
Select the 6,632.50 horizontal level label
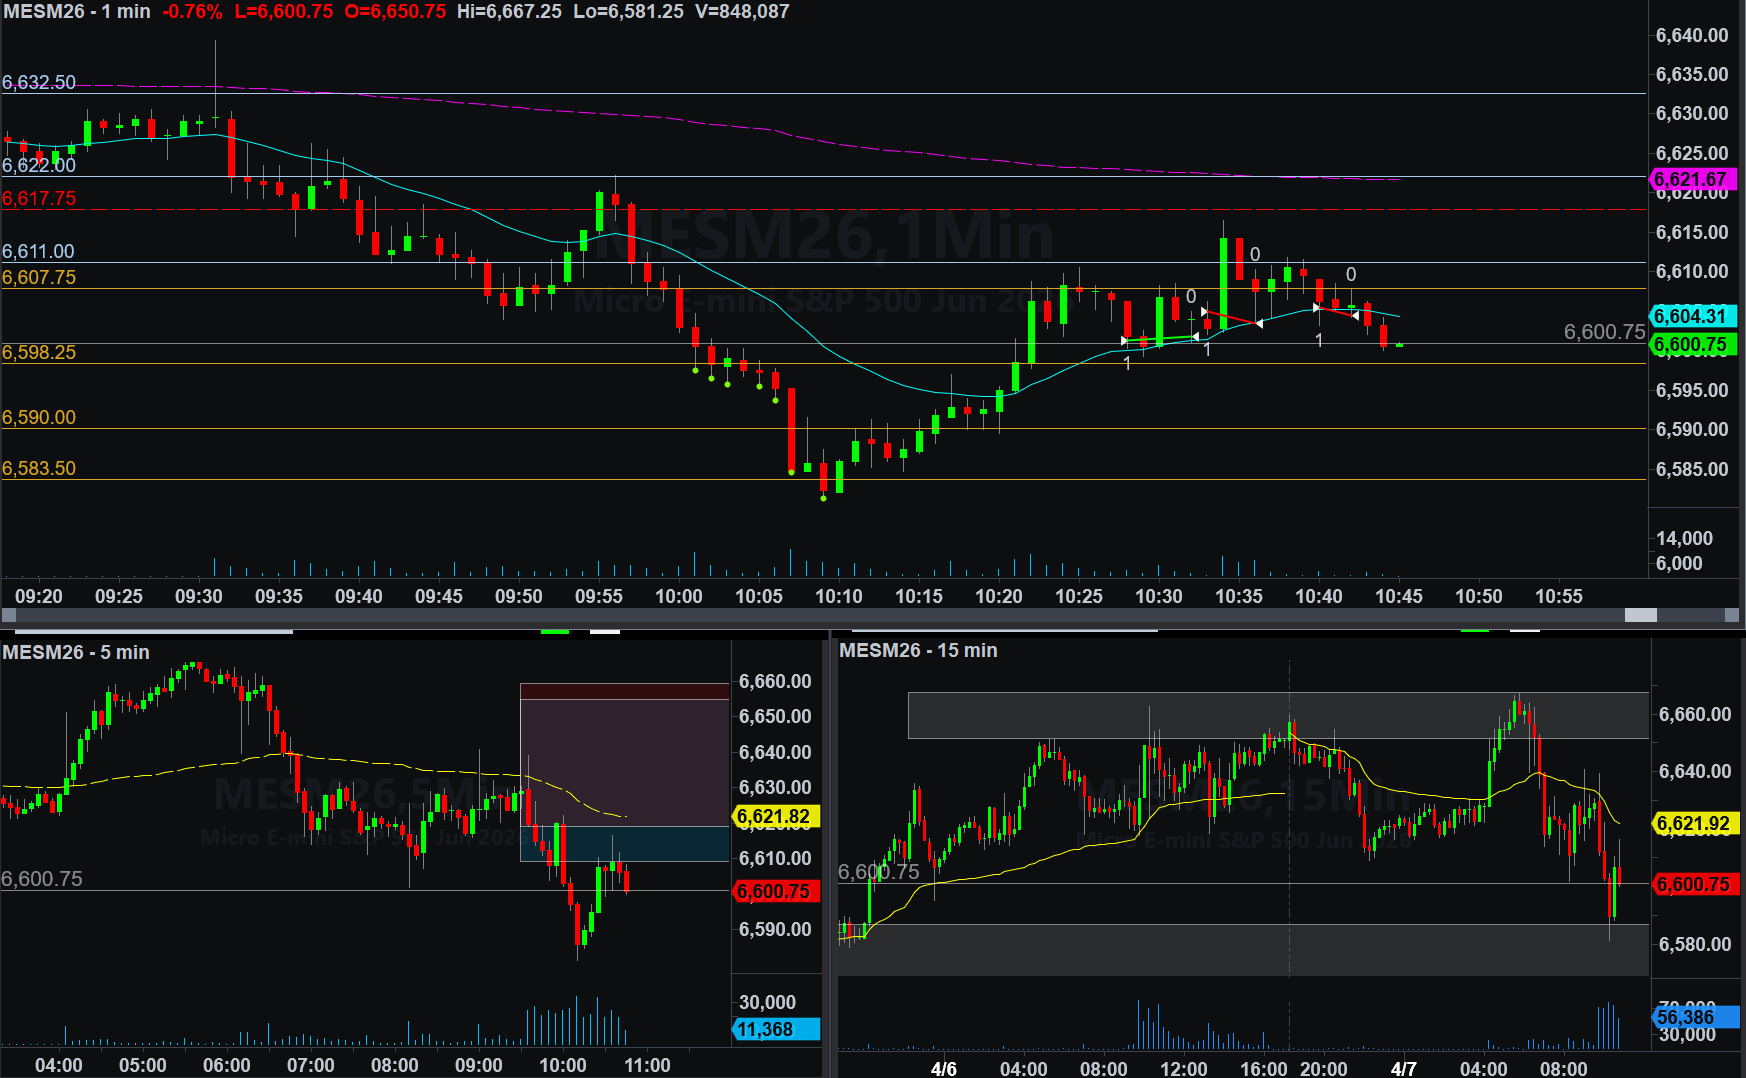click(x=39, y=82)
